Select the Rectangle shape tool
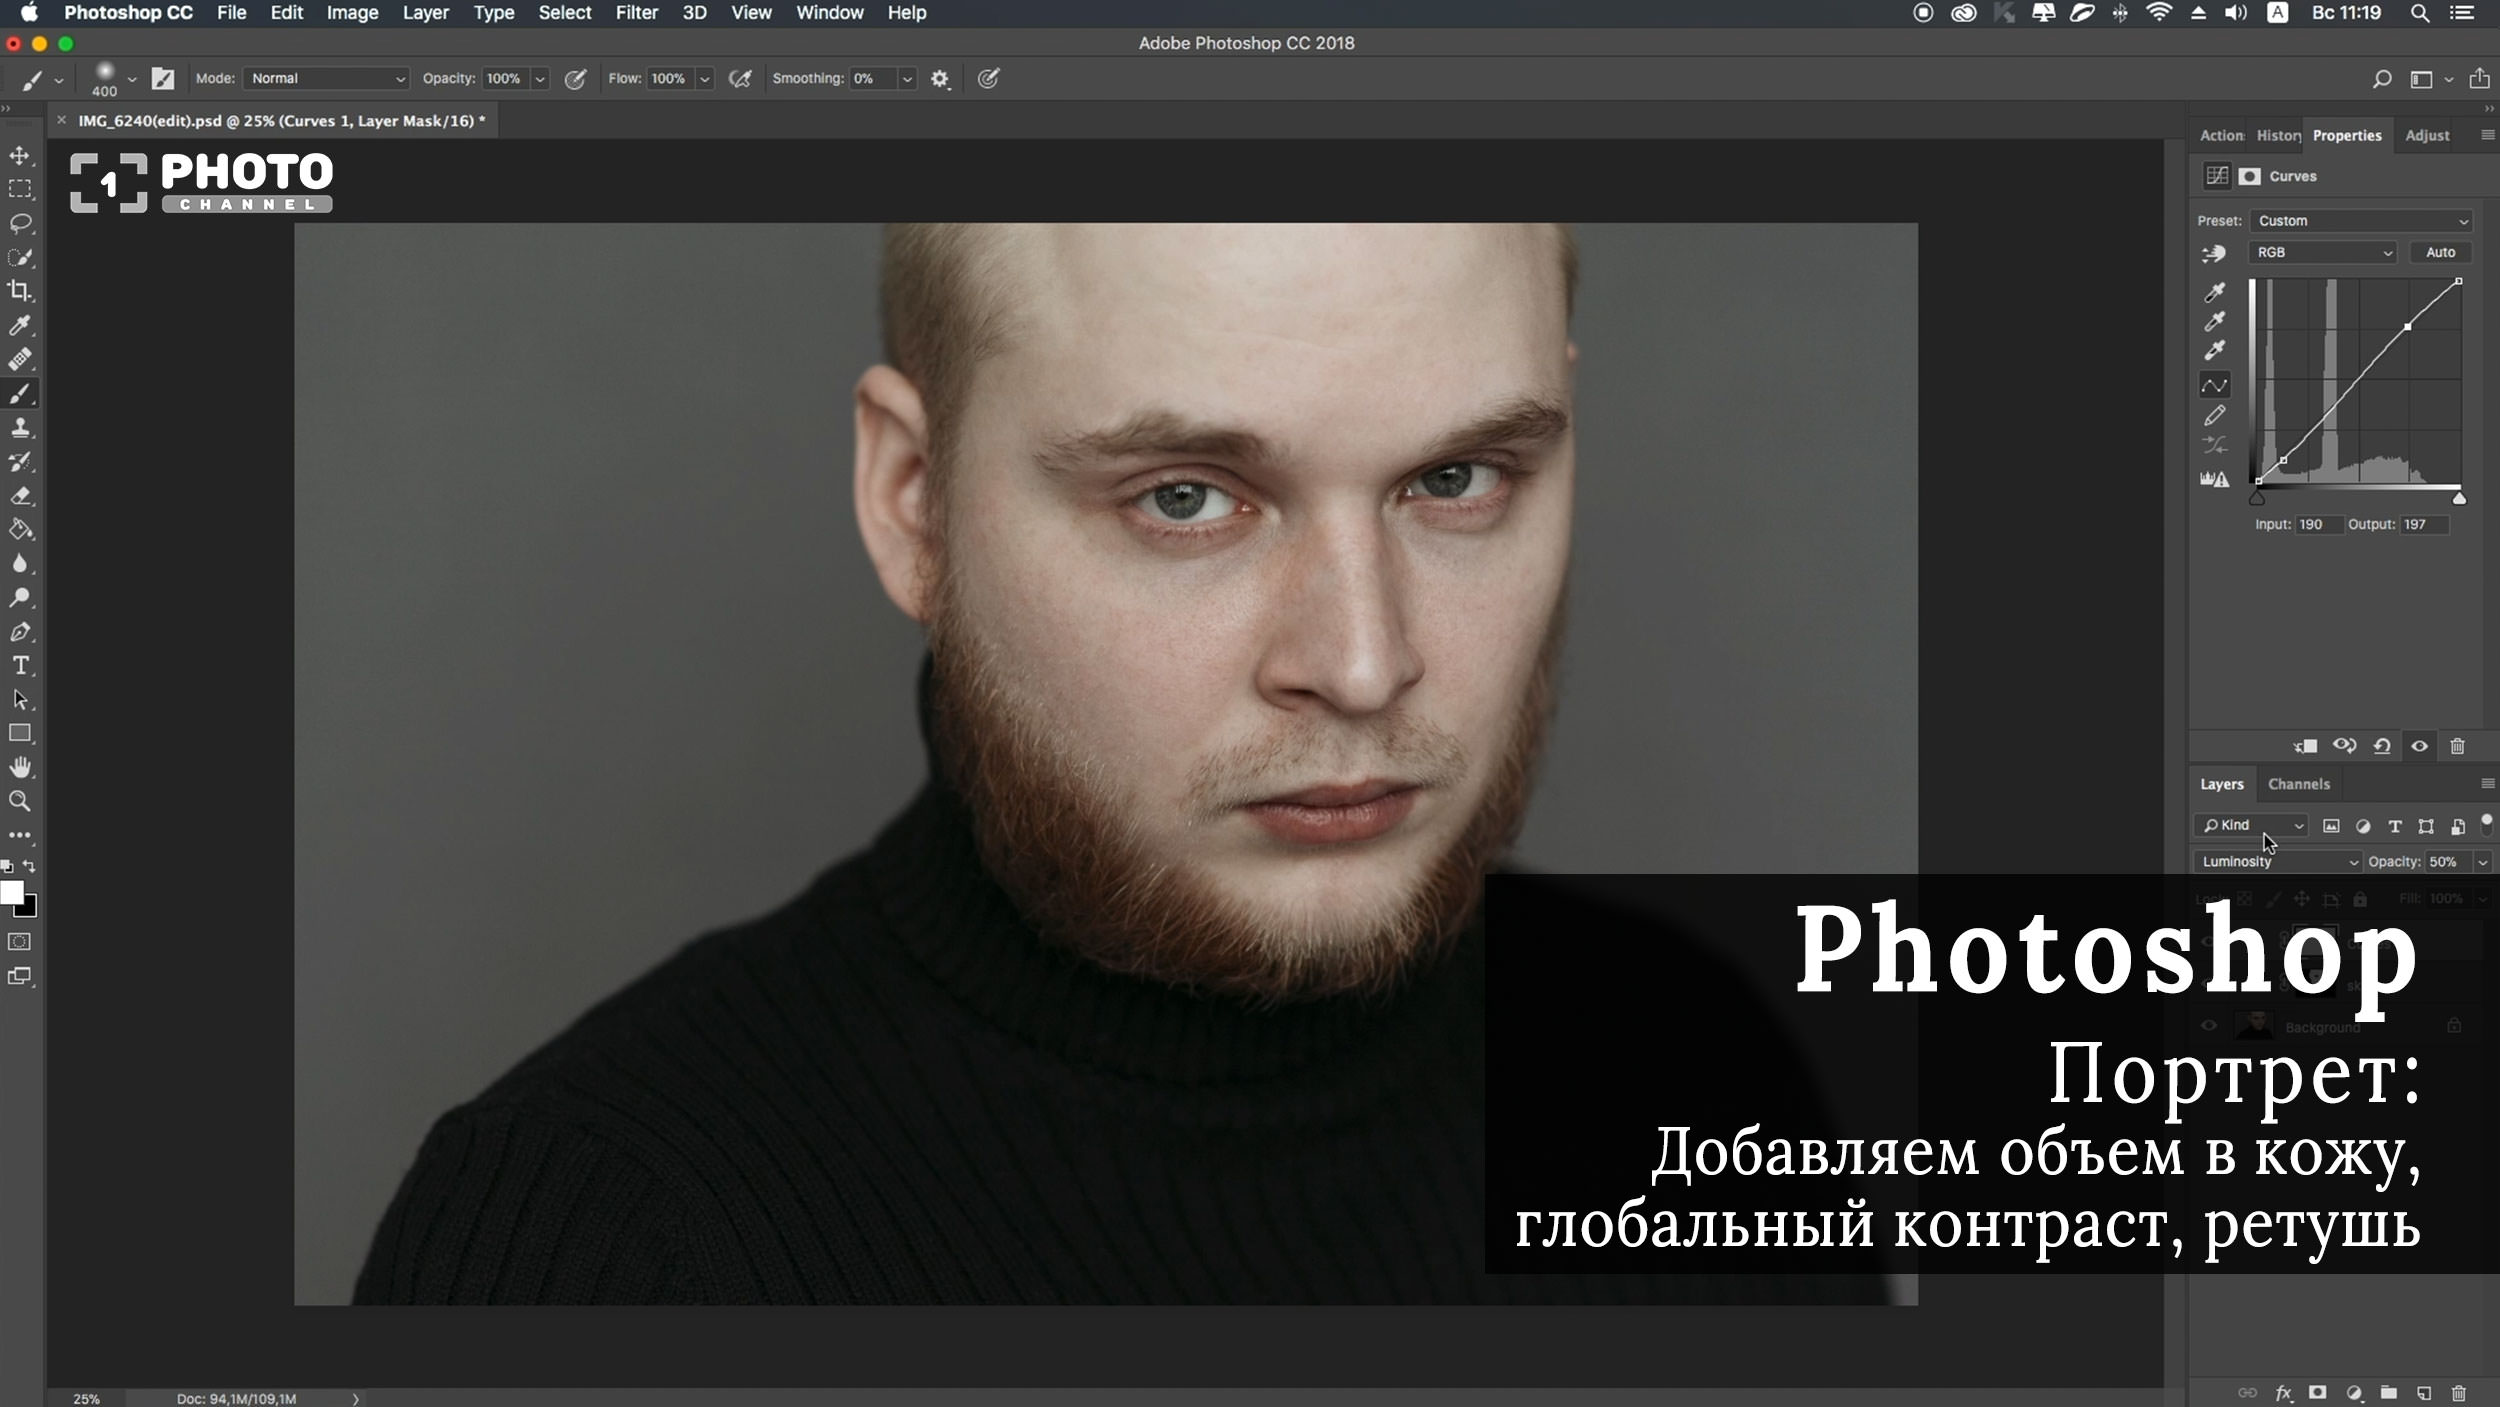The image size is (2500, 1407). click(x=20, y=734)
